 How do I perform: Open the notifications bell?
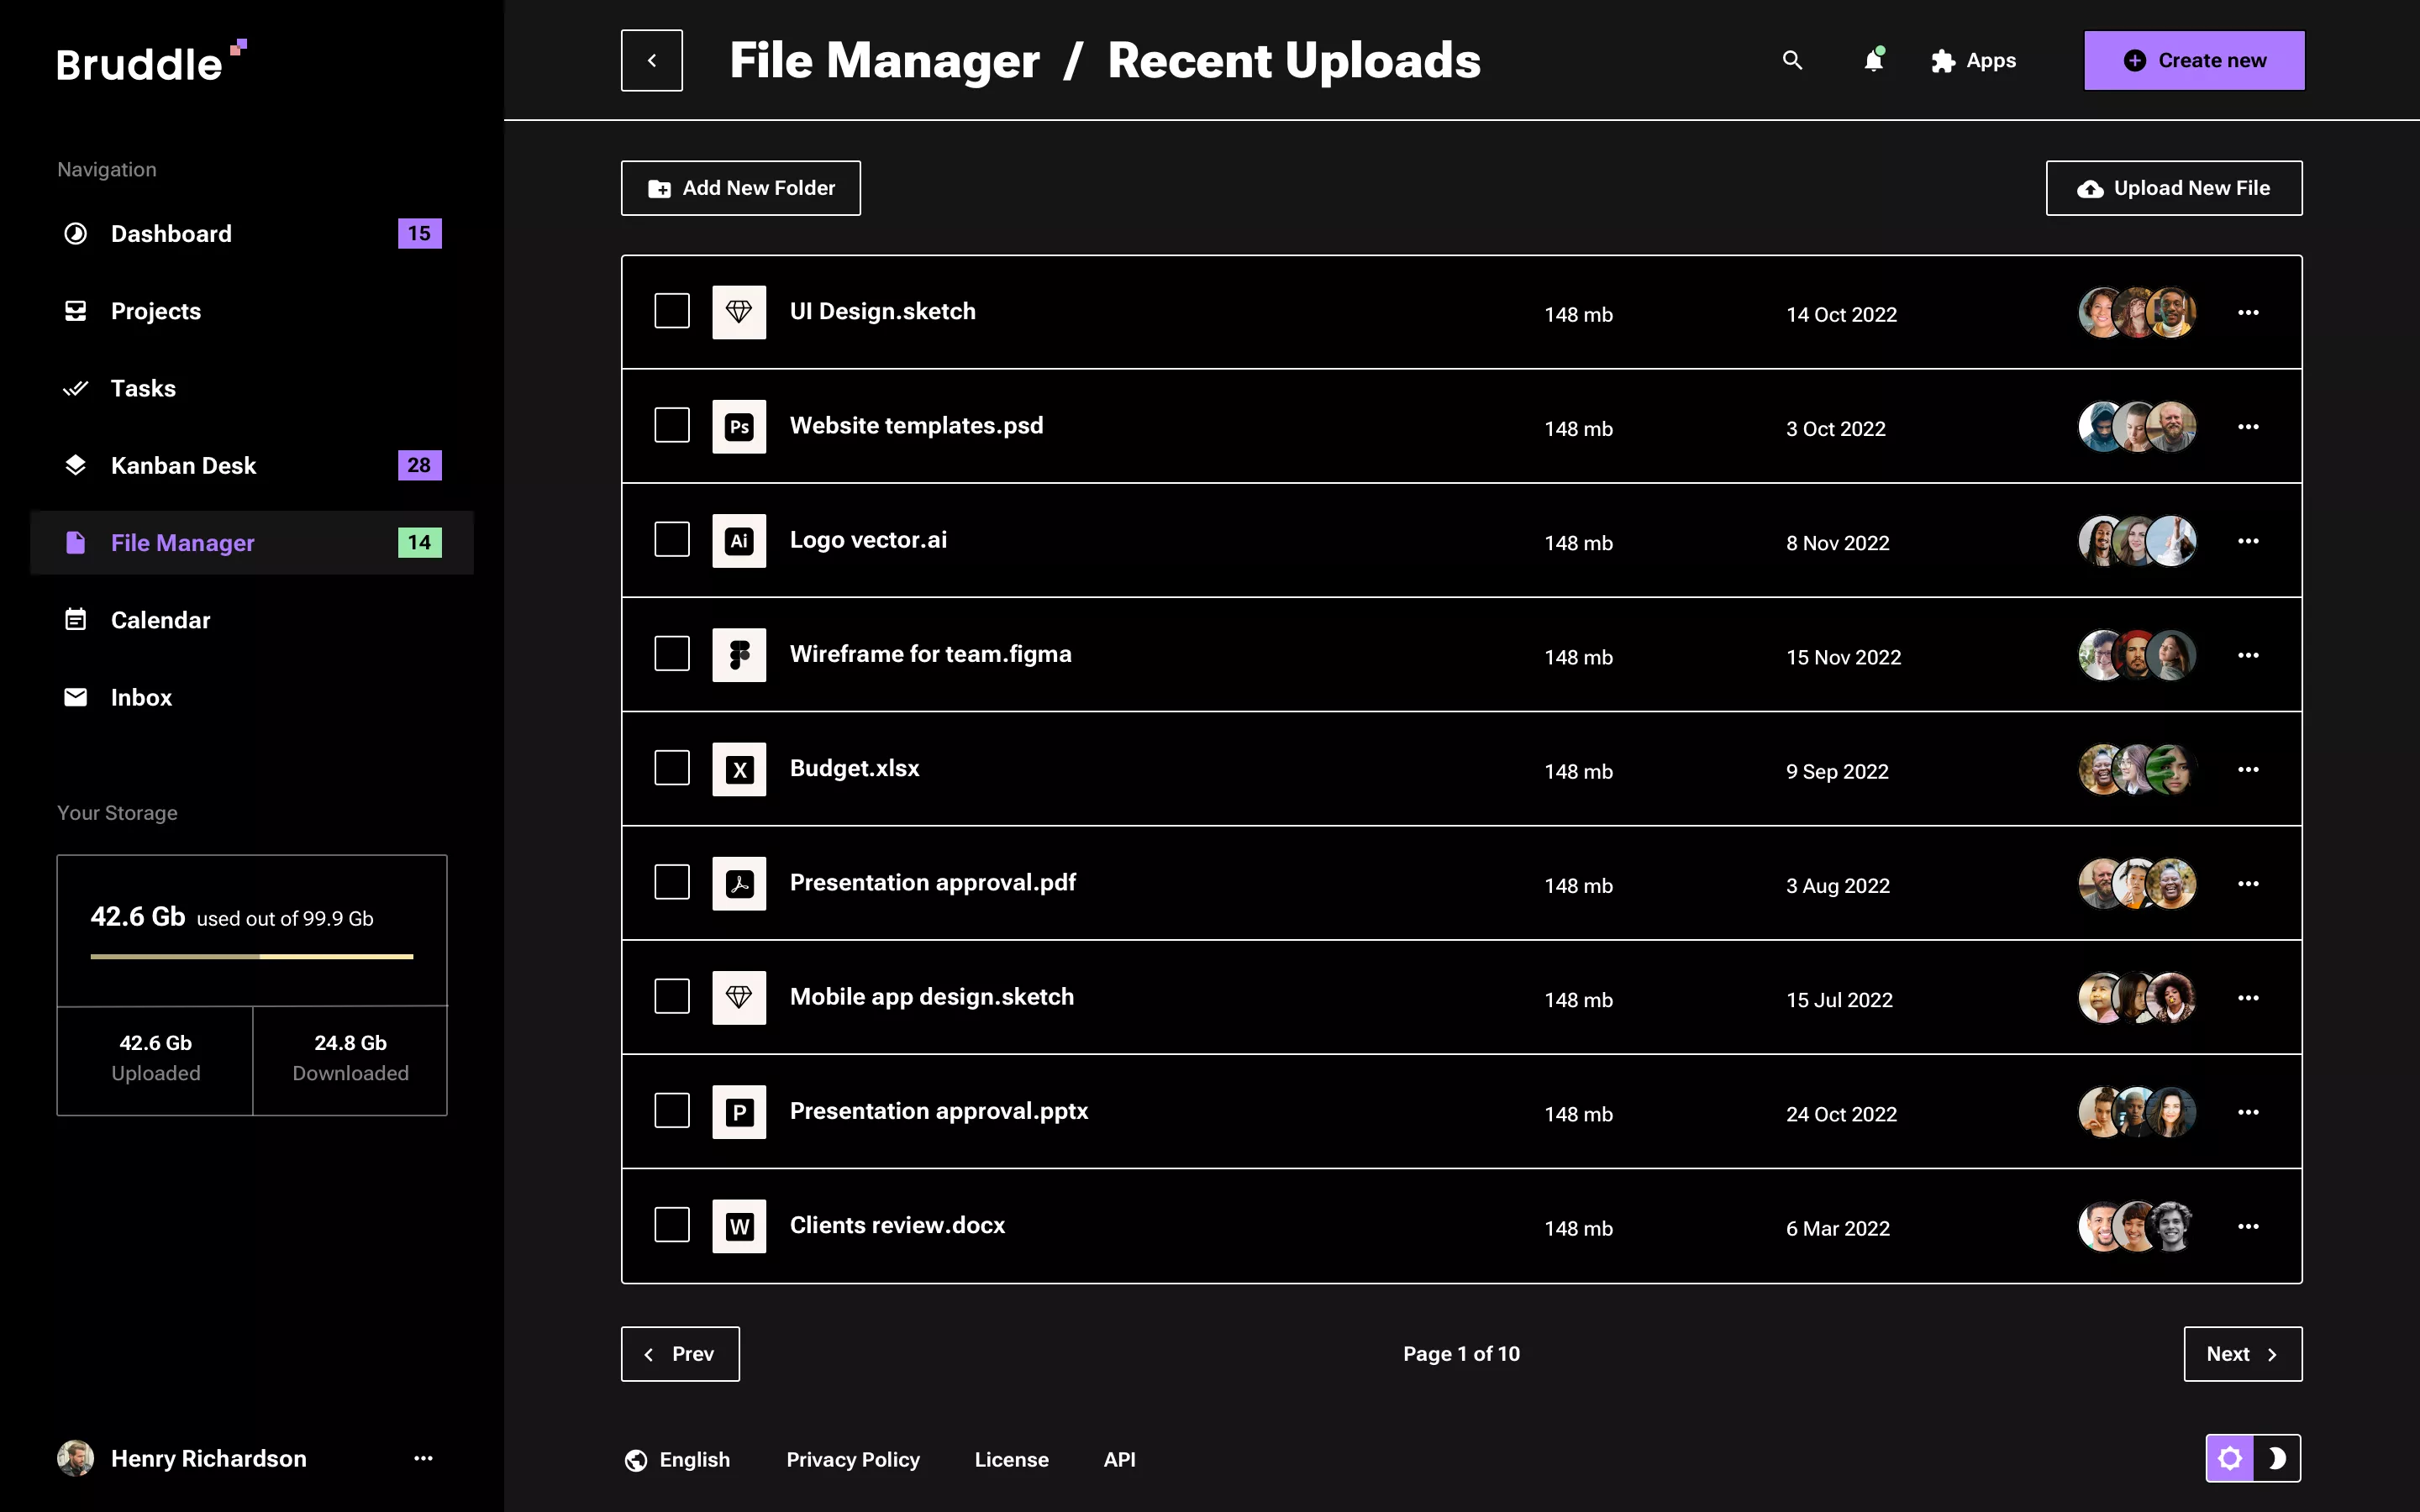1872,60
